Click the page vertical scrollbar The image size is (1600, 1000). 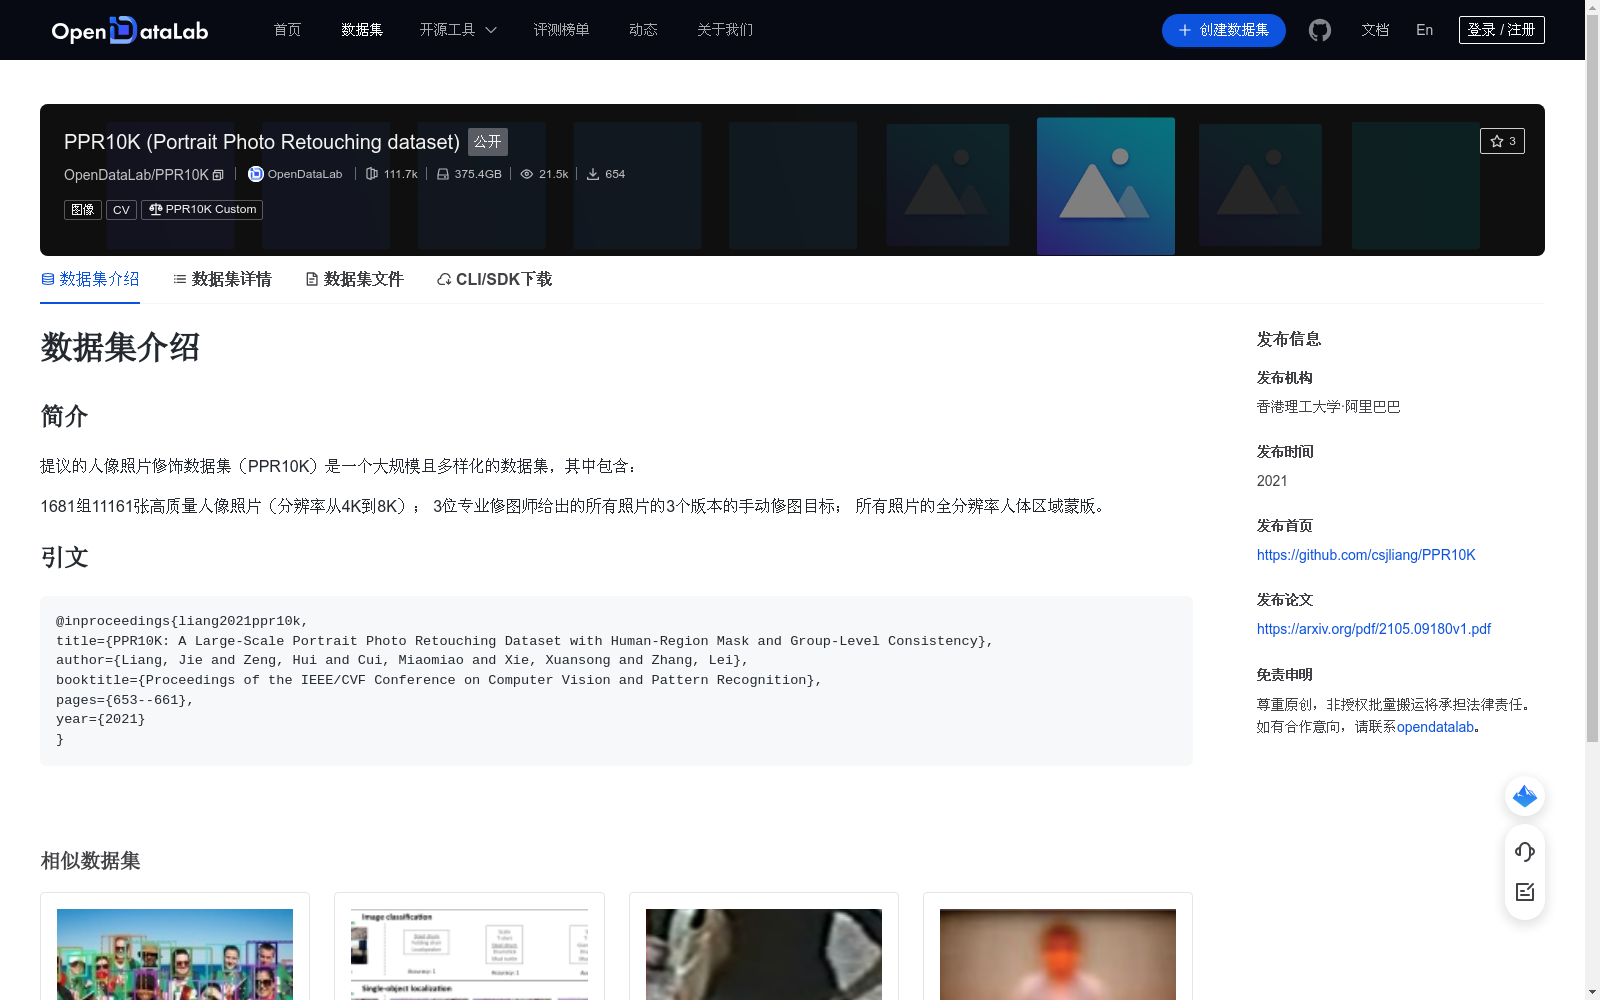(x=1592, y=380)
